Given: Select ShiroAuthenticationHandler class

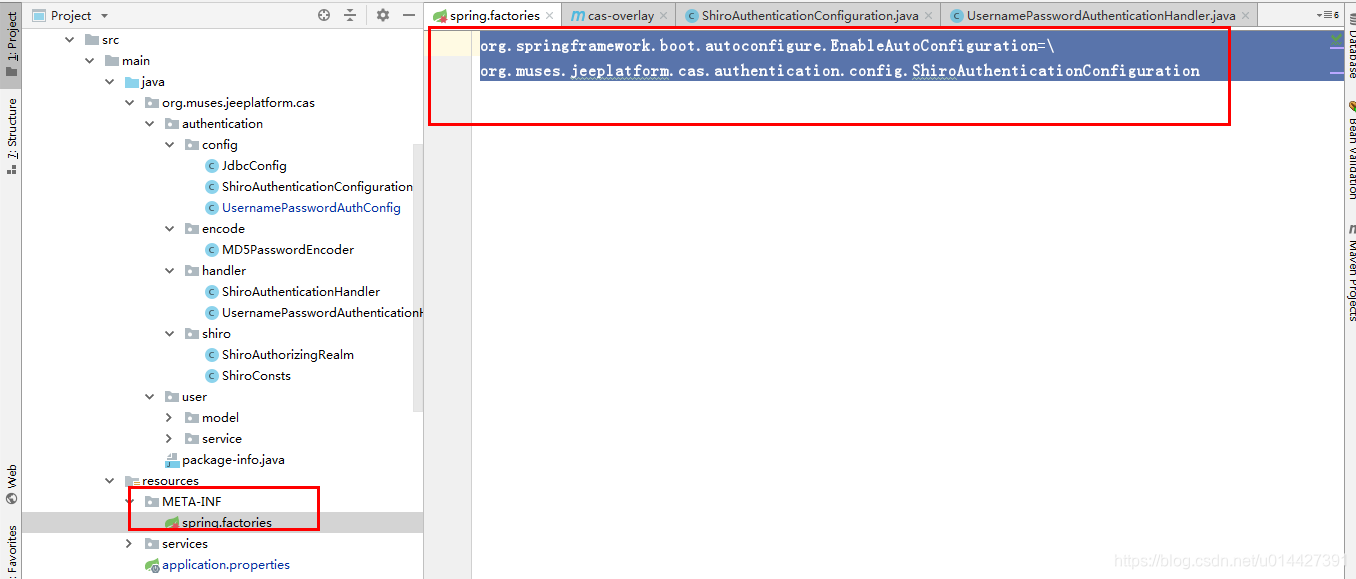Looking at the screenshot, I should point(301,292).
